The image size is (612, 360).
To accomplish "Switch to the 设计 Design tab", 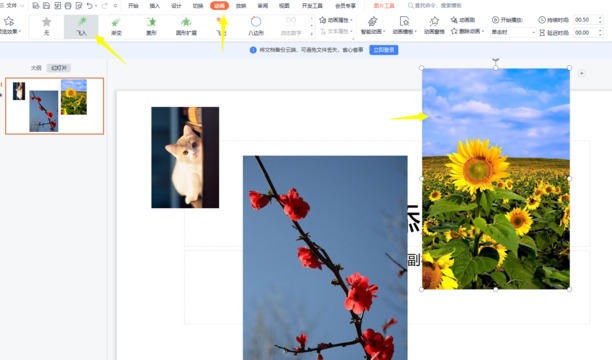I will [x=176, y=5].
